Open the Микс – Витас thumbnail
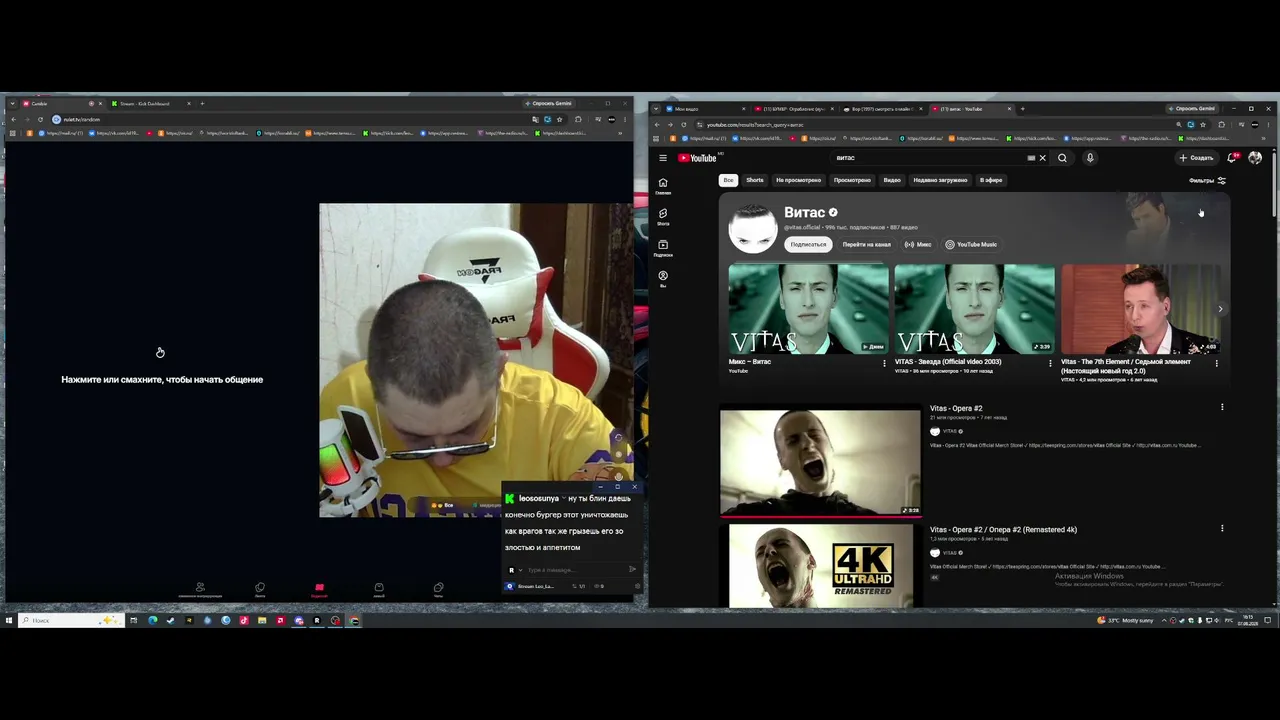This screenshot has height=720, width=1280. tap(808, 309)
